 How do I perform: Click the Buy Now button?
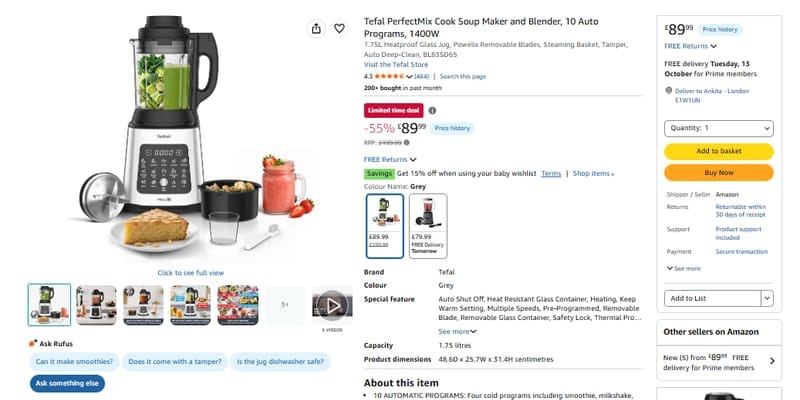(718, 173)
